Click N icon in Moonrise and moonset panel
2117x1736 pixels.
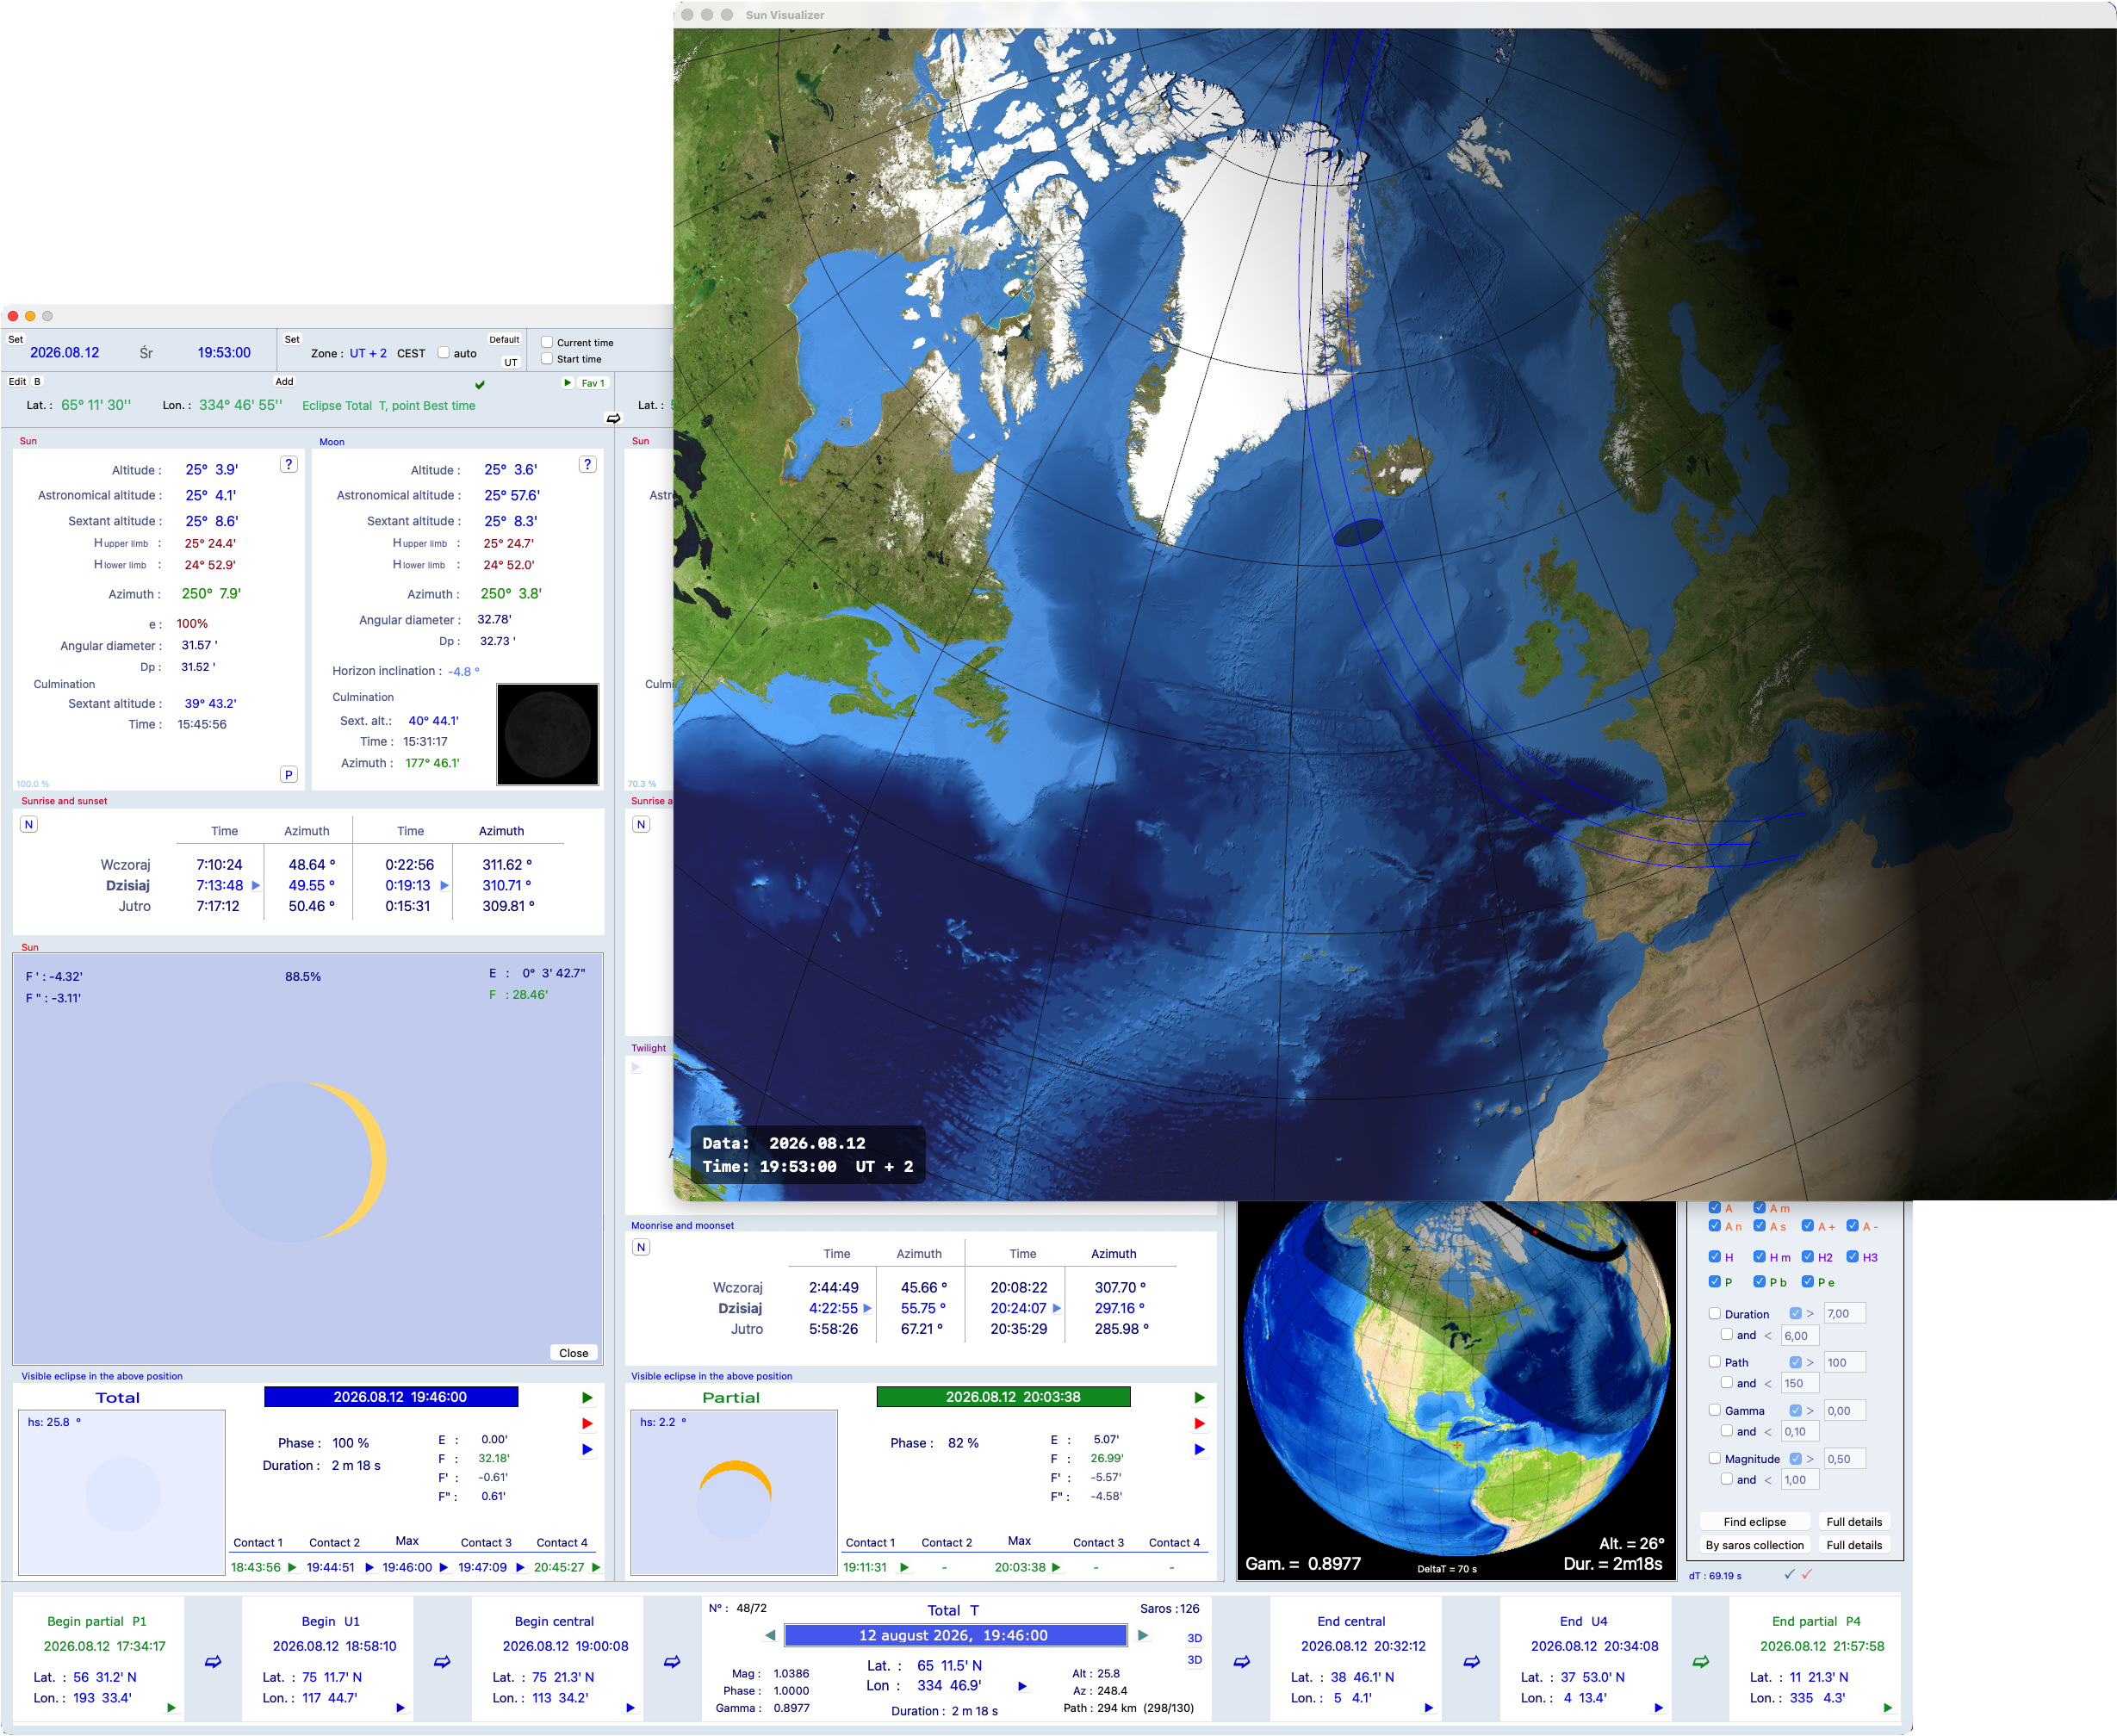(641, 1247)
